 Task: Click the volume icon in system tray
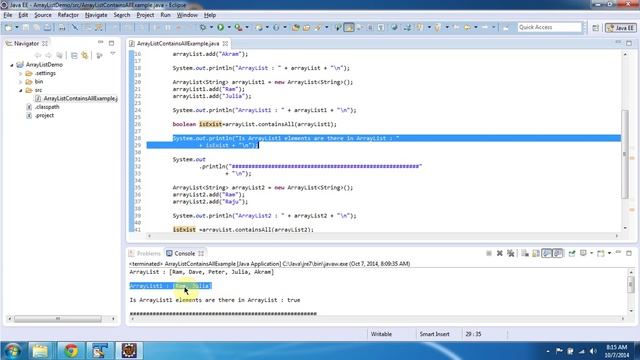(593, 351)
